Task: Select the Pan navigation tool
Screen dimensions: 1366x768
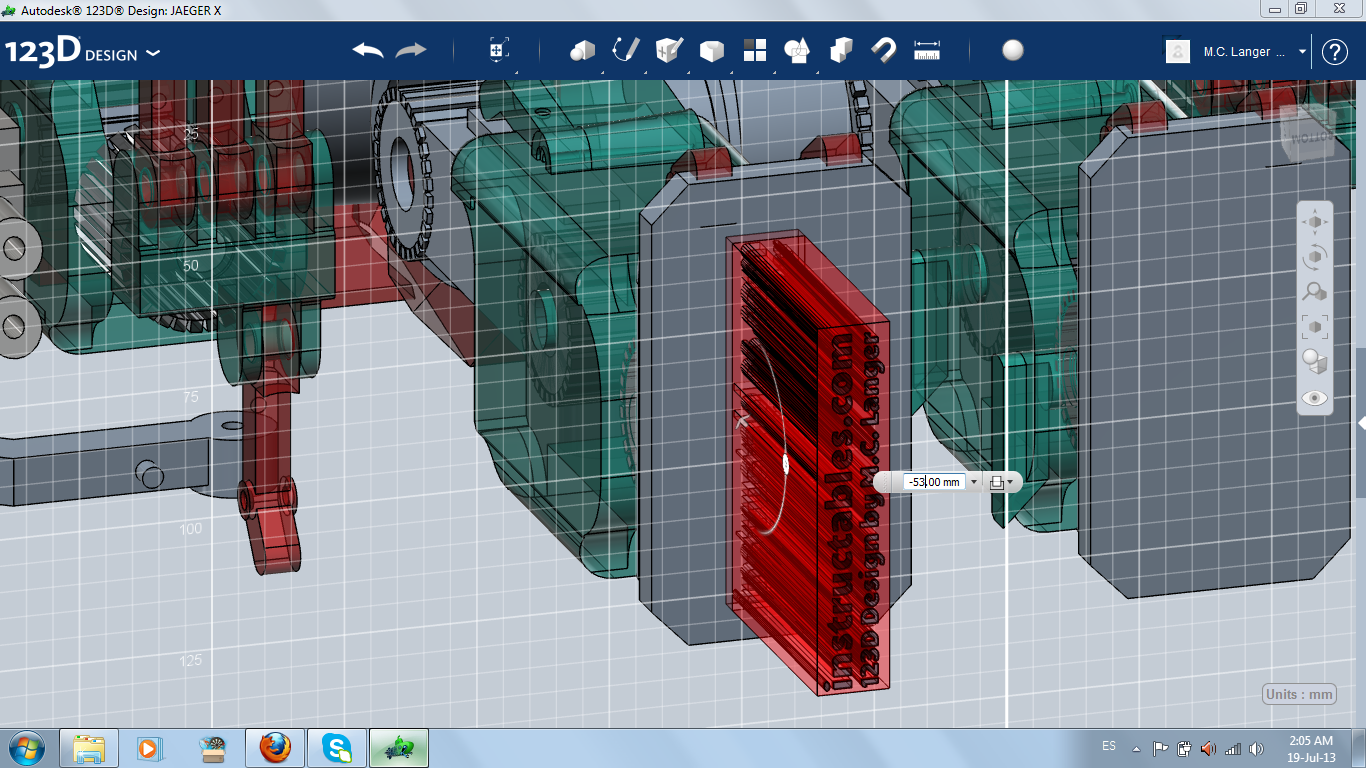Action: click(1315, 221)
